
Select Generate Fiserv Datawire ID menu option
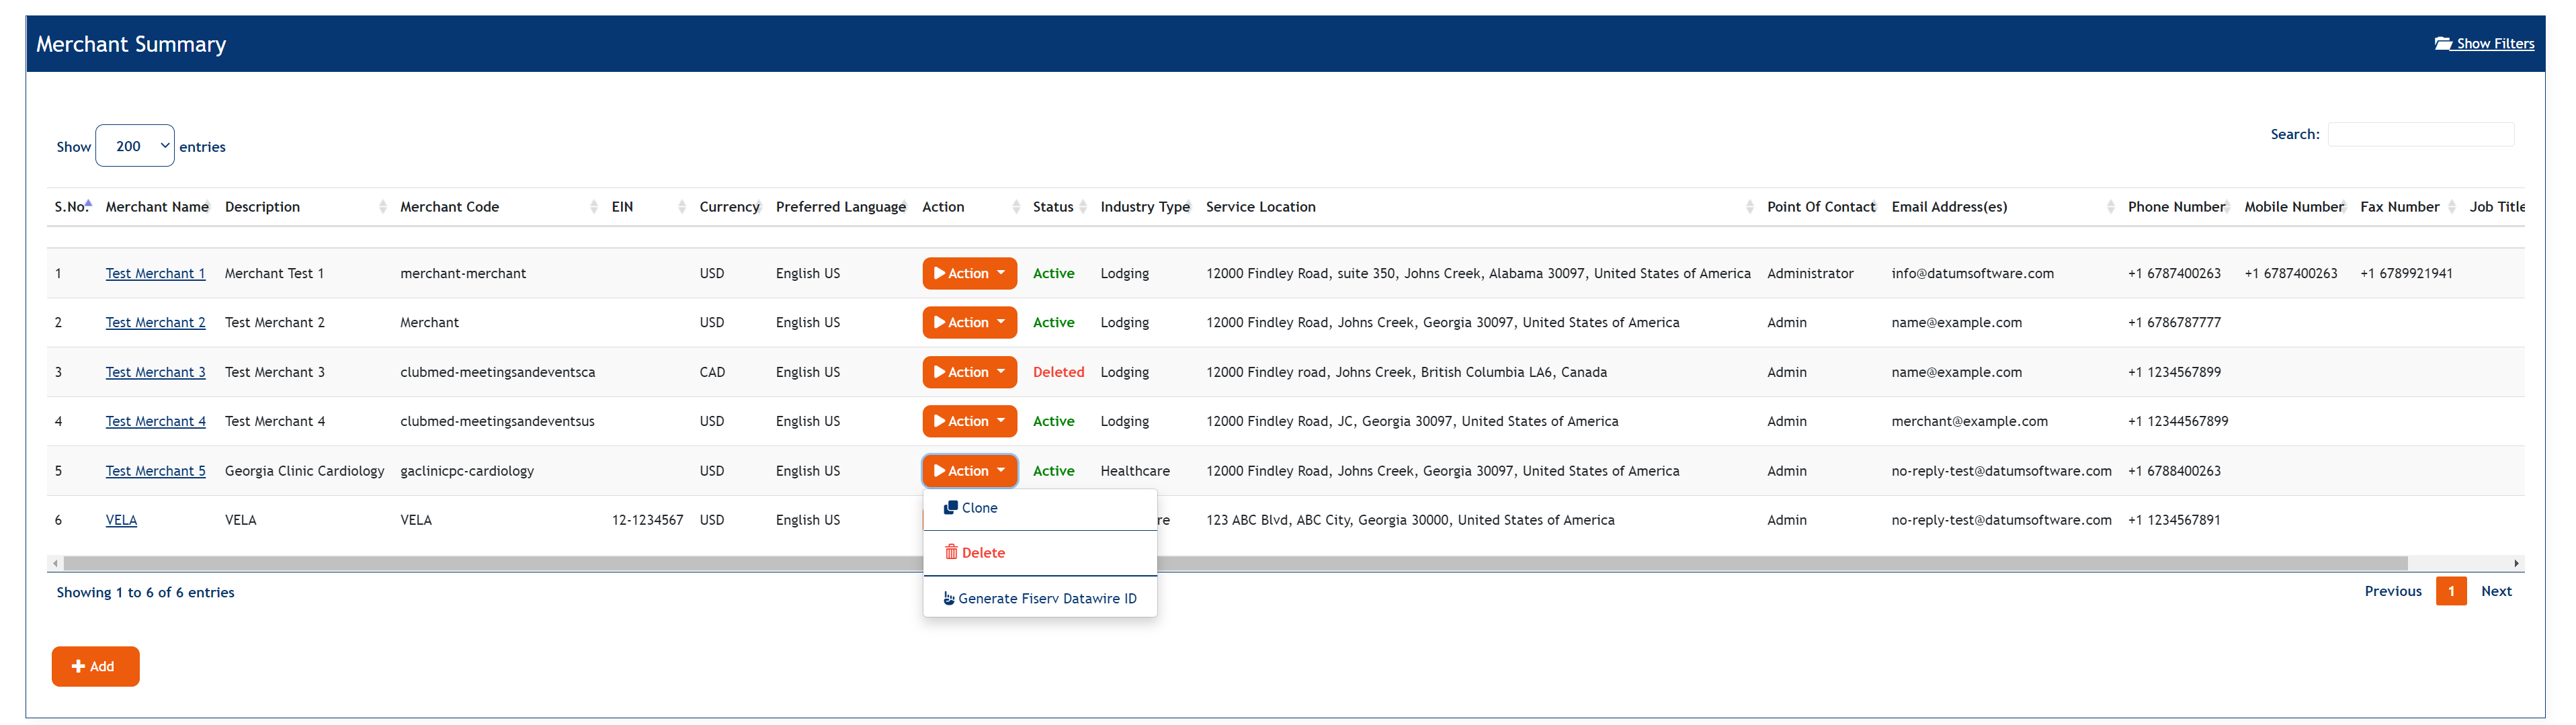coord(1046,599)
